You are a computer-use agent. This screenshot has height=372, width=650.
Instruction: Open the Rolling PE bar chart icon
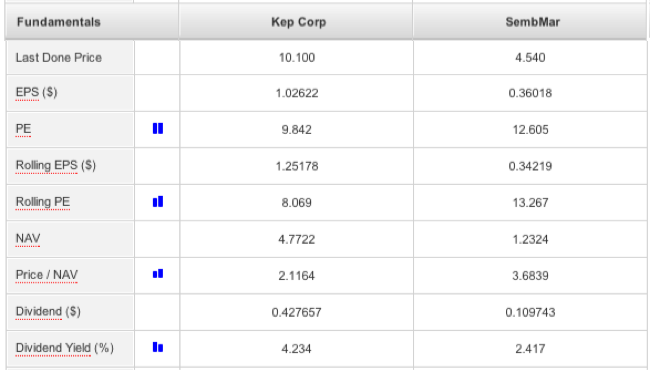(x=158, y=202)
